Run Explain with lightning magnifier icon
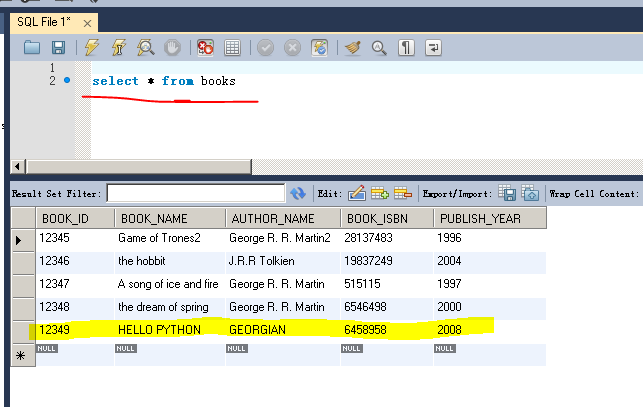This screenshot has width=643, height=407. click(146, 48)
